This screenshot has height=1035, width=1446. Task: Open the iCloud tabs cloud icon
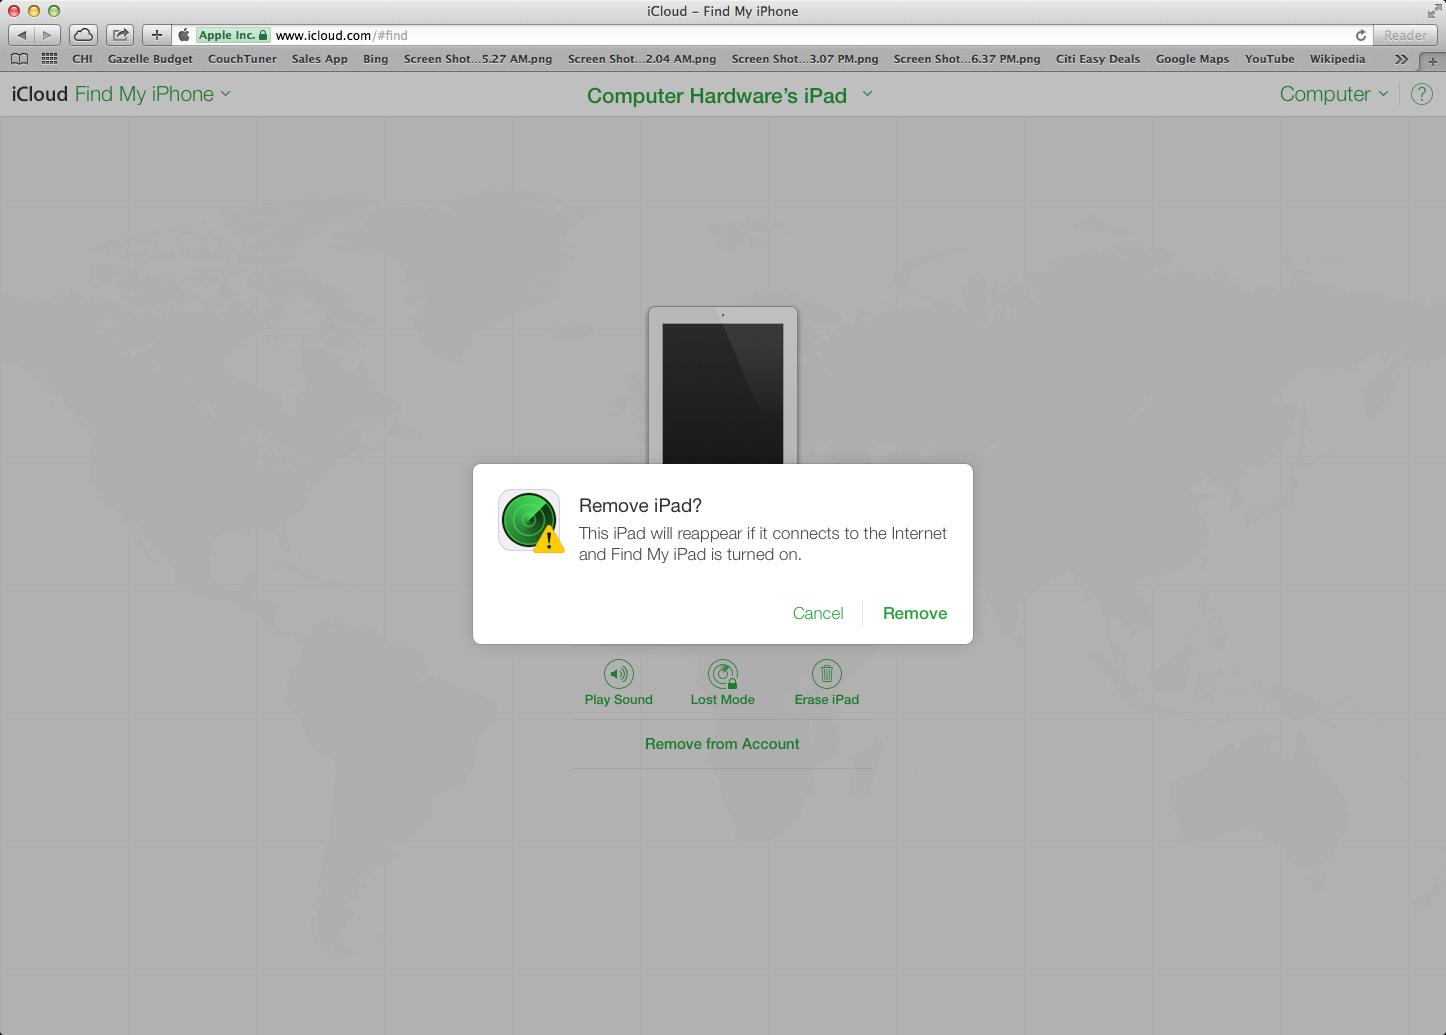(x=83, y=35)
